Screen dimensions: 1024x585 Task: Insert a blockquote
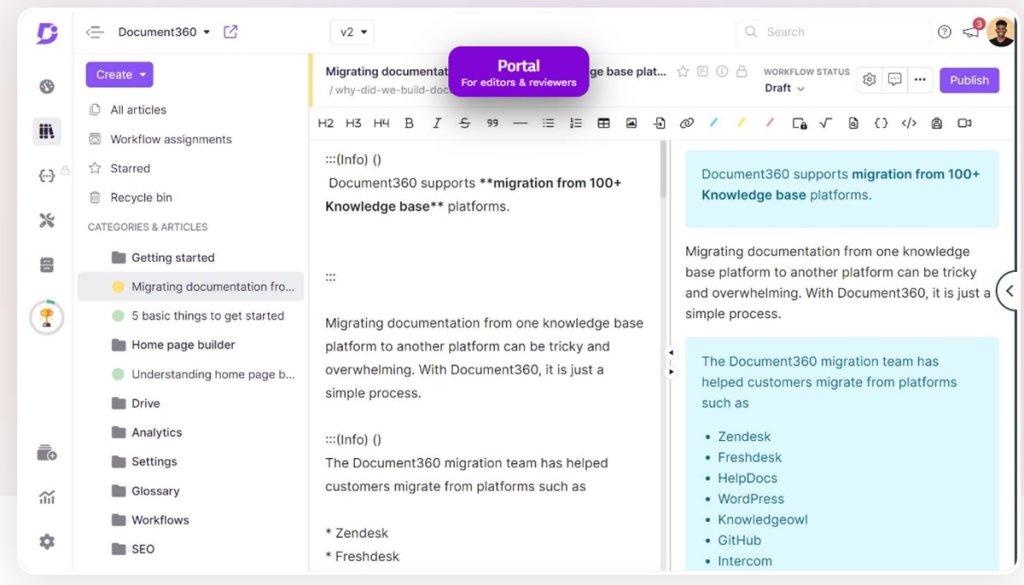[492, 123]
